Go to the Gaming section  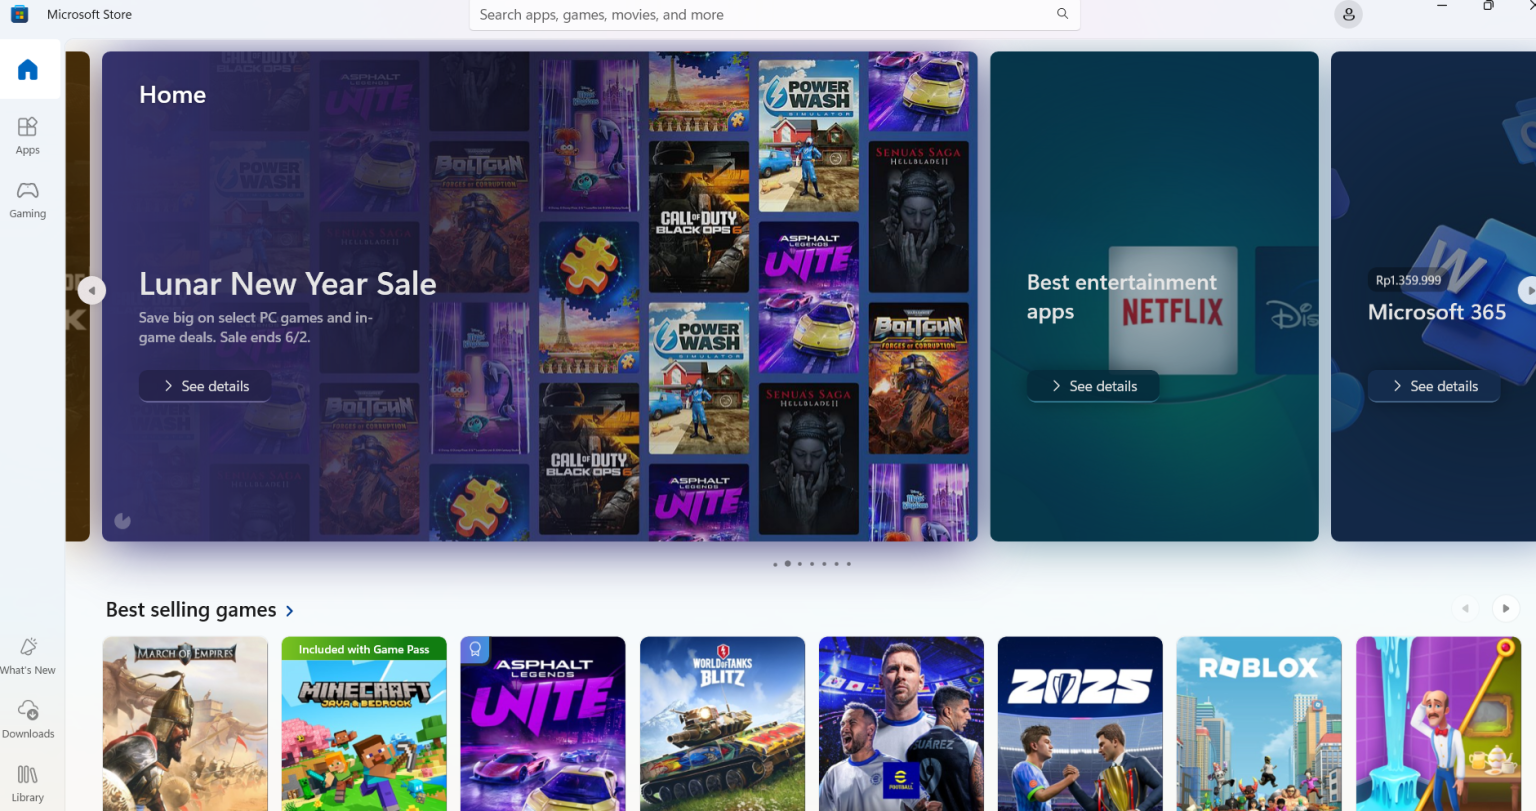[28, 199]
